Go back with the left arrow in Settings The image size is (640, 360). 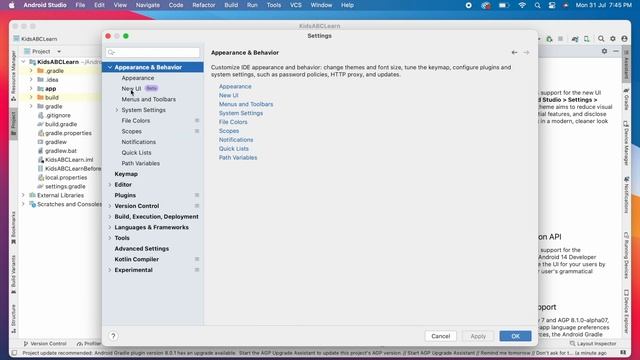514,53
